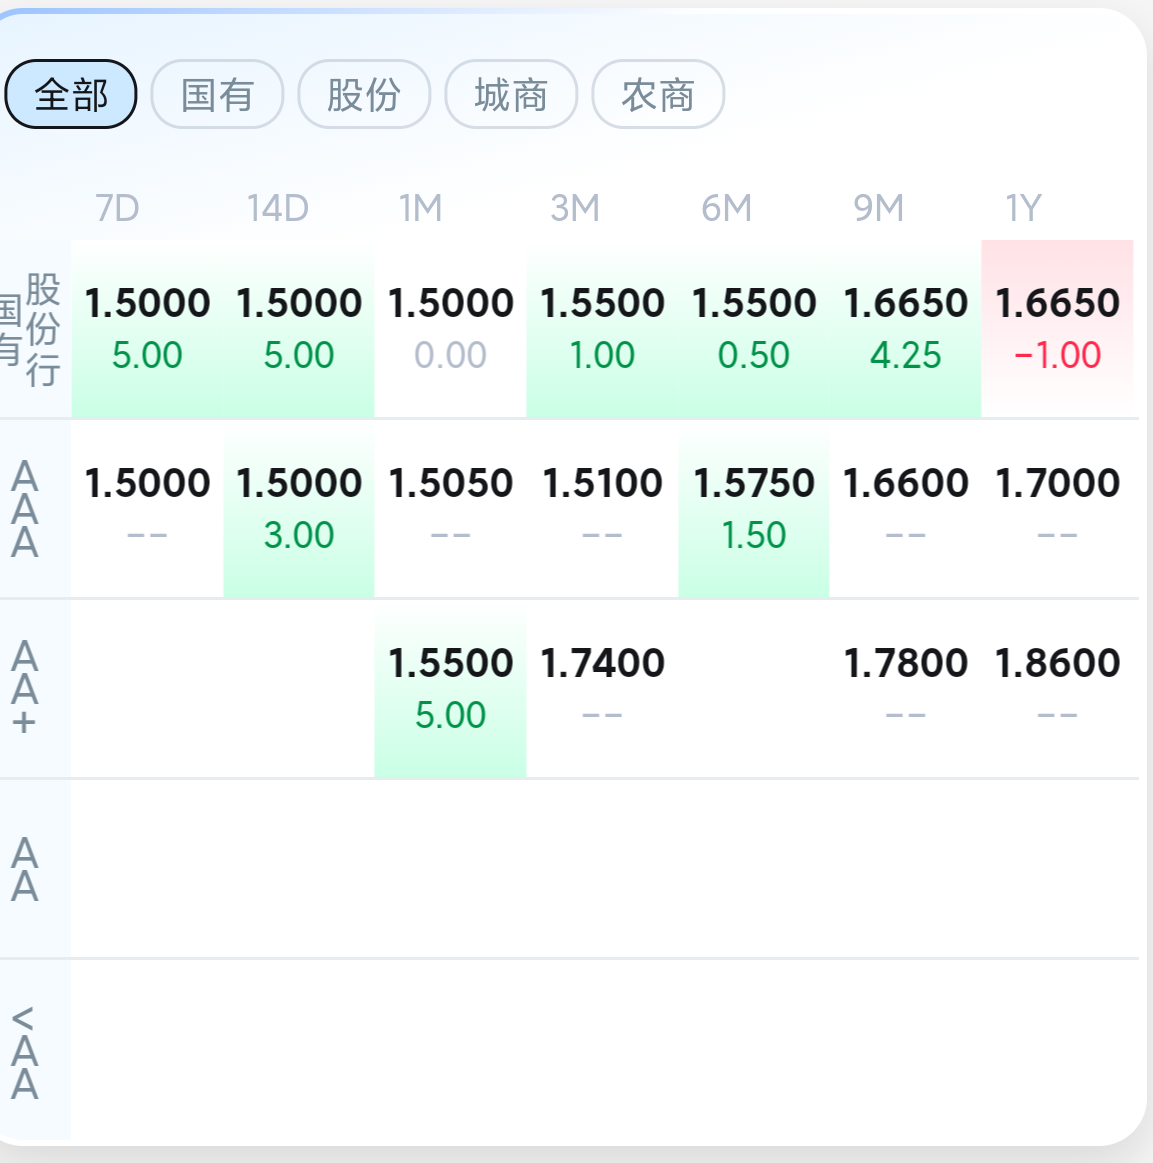Click the 1Y column header

[x=1023, y=208]
